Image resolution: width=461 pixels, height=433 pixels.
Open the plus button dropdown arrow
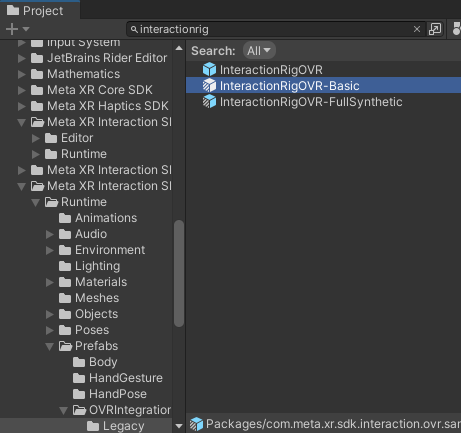click(x=26, y=29)
